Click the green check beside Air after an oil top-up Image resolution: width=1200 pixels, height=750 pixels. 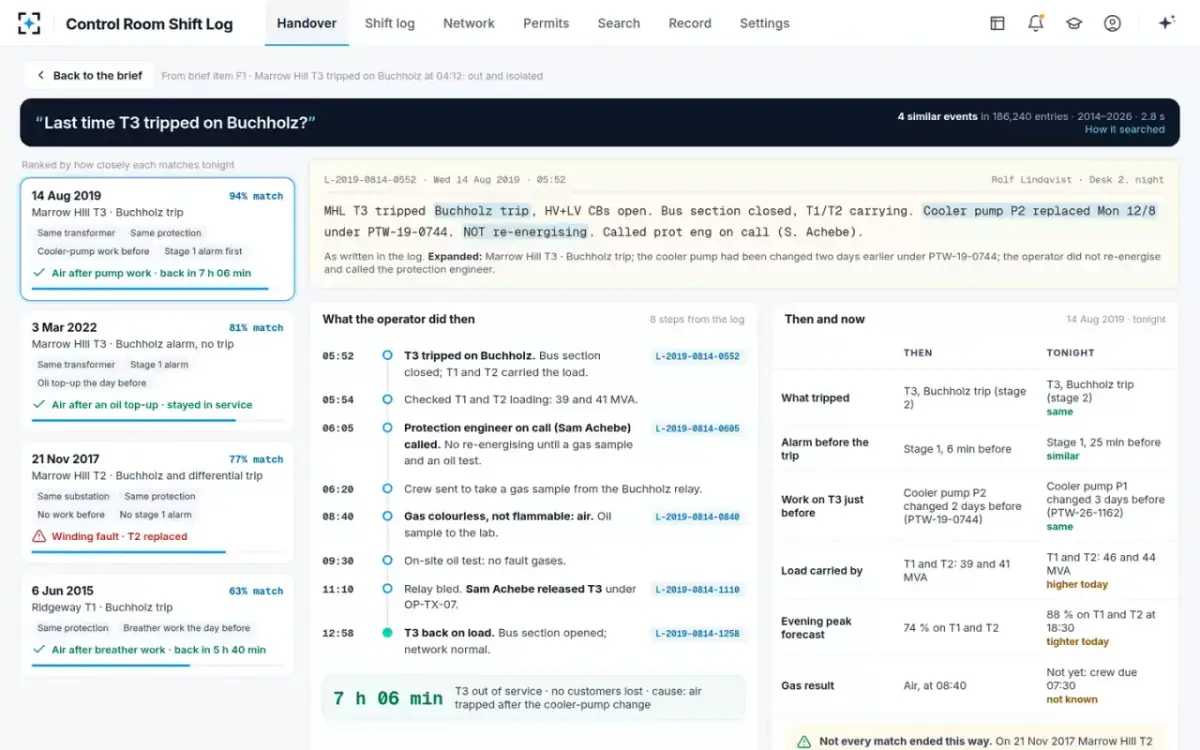pos(39,405)
